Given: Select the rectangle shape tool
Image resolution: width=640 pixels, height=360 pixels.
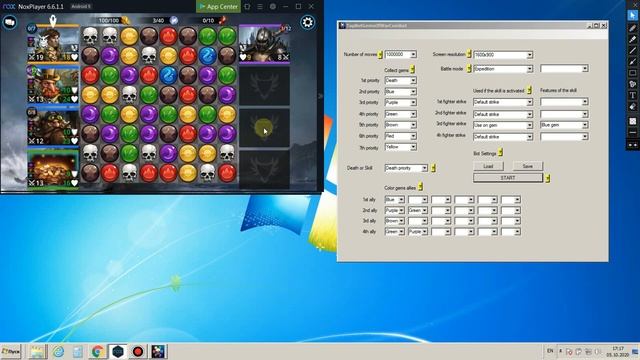Looking at the screenshot, I should click(632, 73).
